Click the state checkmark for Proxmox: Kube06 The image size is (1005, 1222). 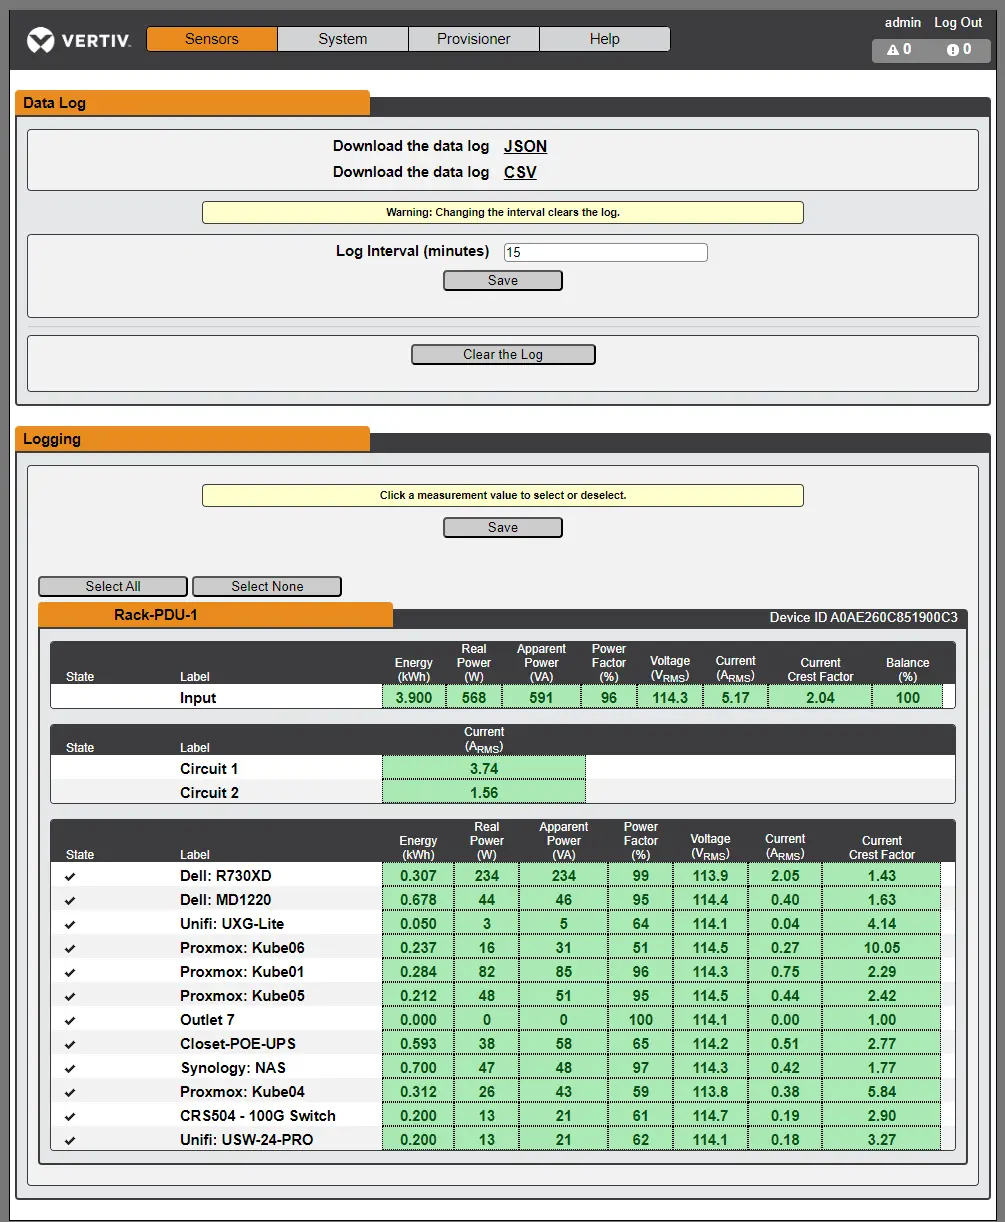click(70, 948)
